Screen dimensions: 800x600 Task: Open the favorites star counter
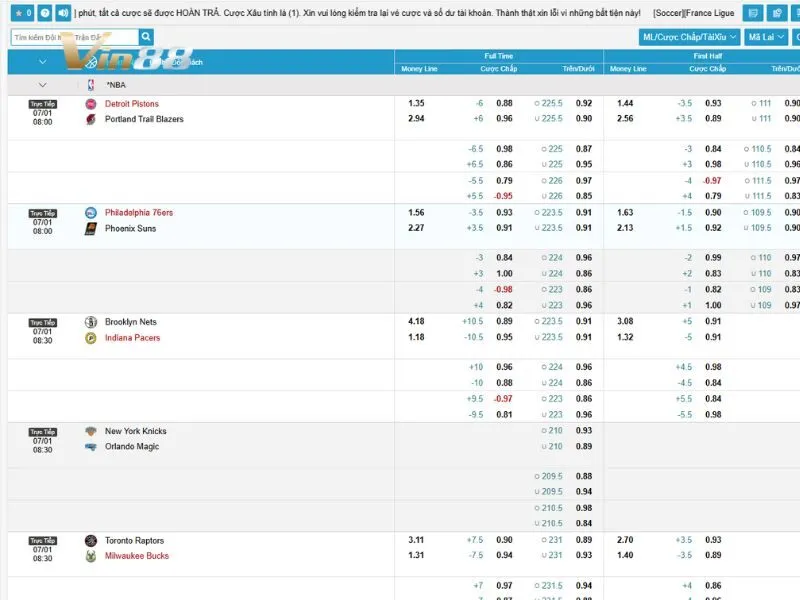coord(22,13)
